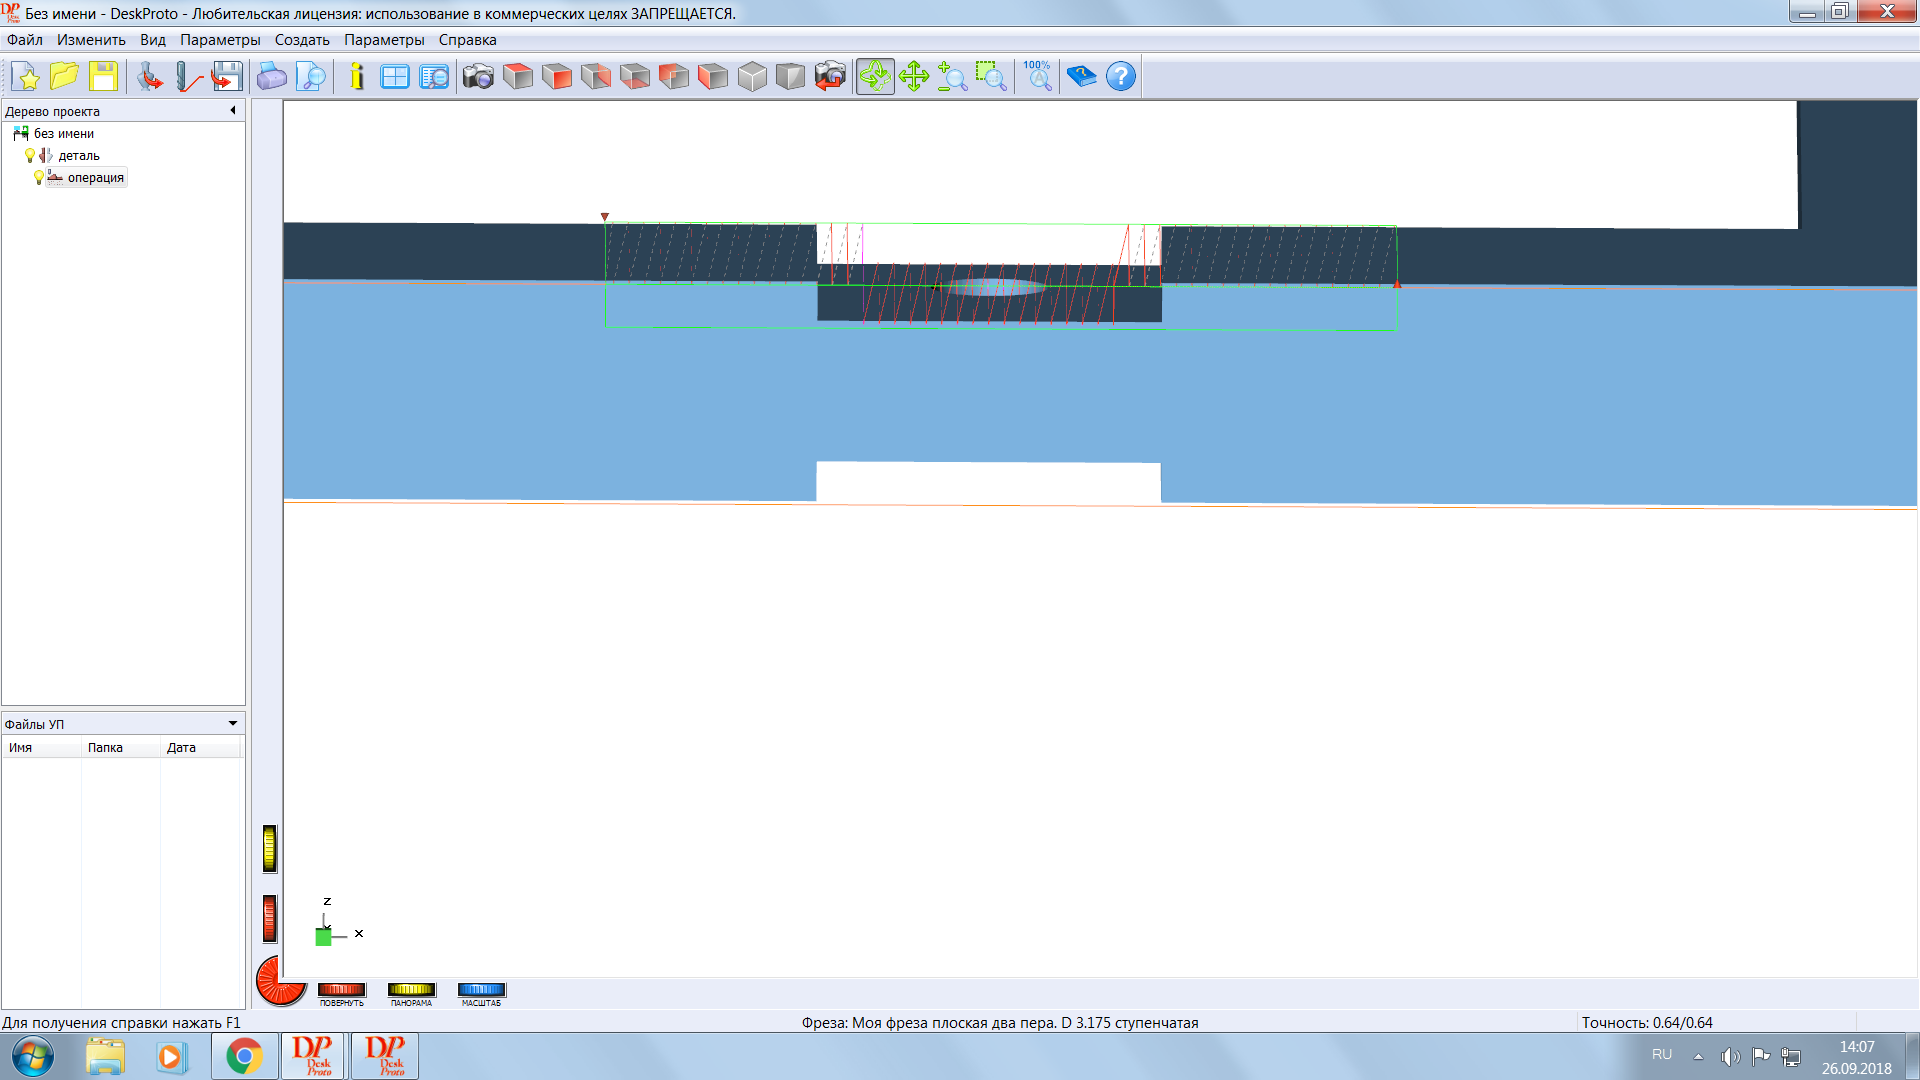The image size is (1920, 1080).
Task: Click the blue Help question mark icon
Action: 1121,77
